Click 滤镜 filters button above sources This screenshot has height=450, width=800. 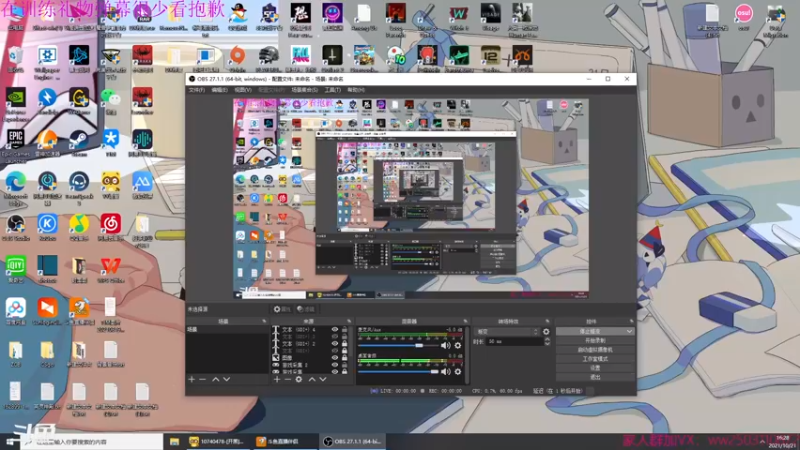[x=306, y=309]
